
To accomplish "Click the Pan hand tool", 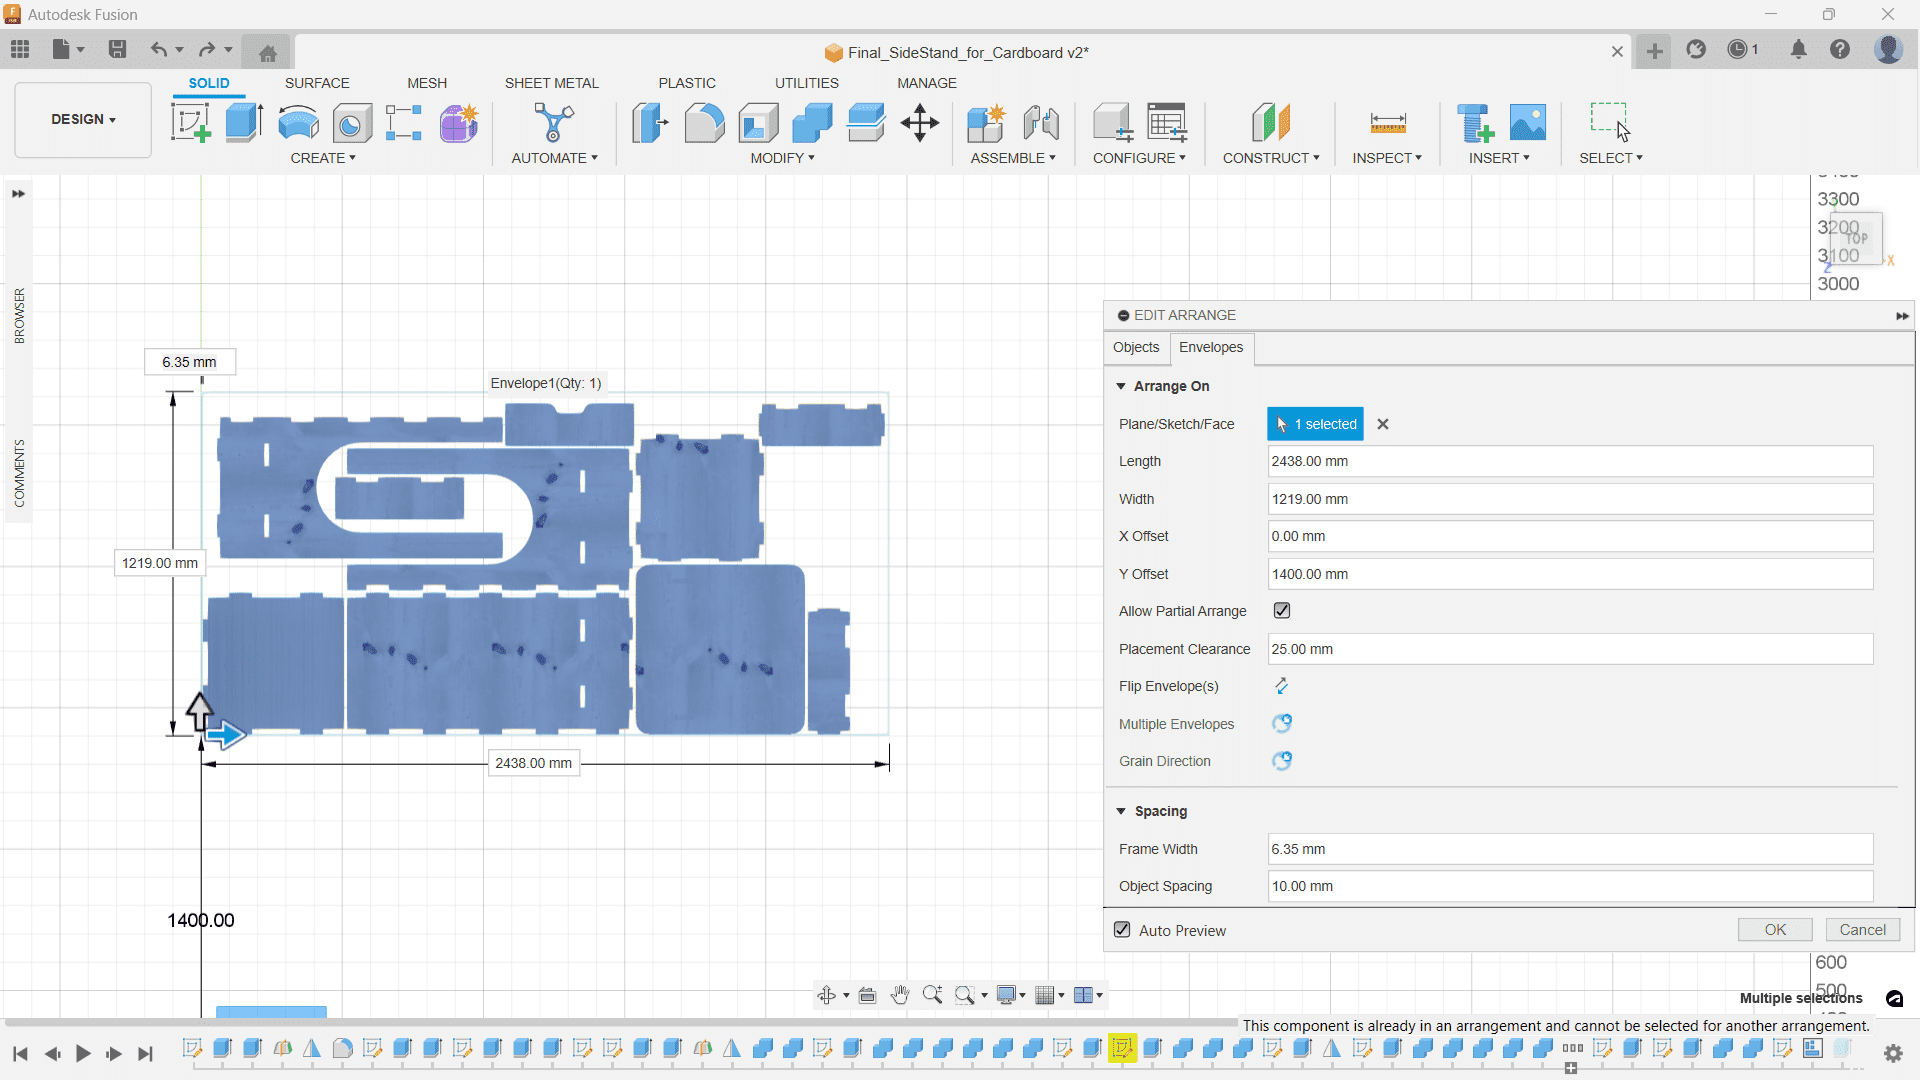I will click(x=900, y=995).
